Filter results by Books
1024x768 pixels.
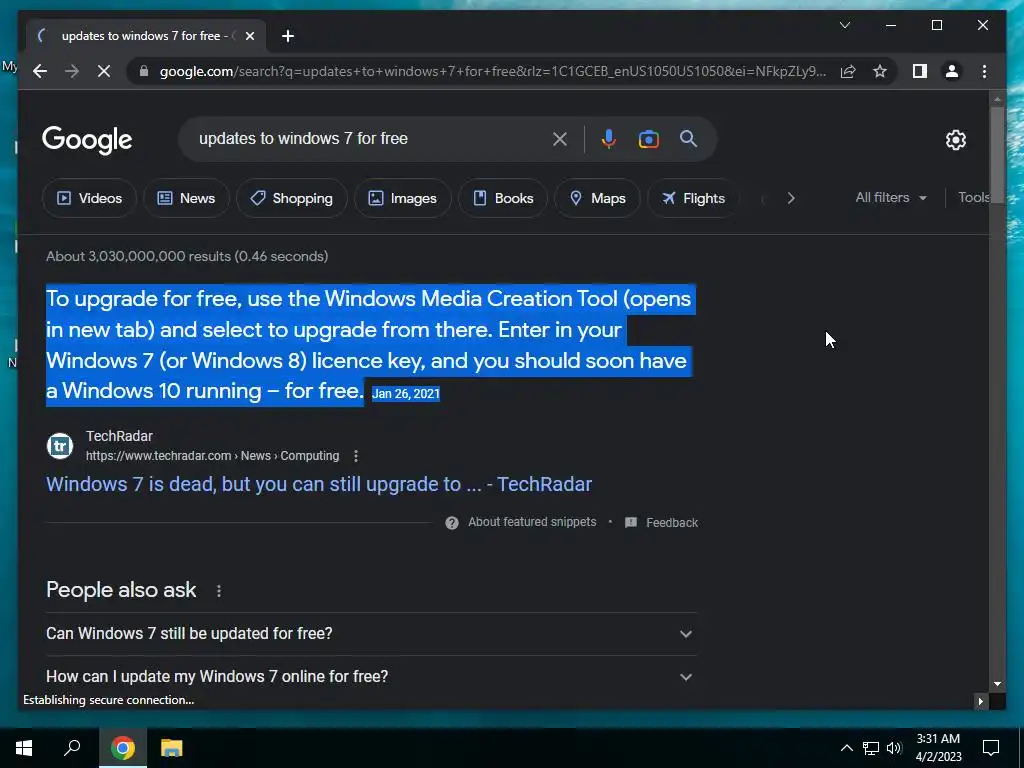tap(503, 198)
